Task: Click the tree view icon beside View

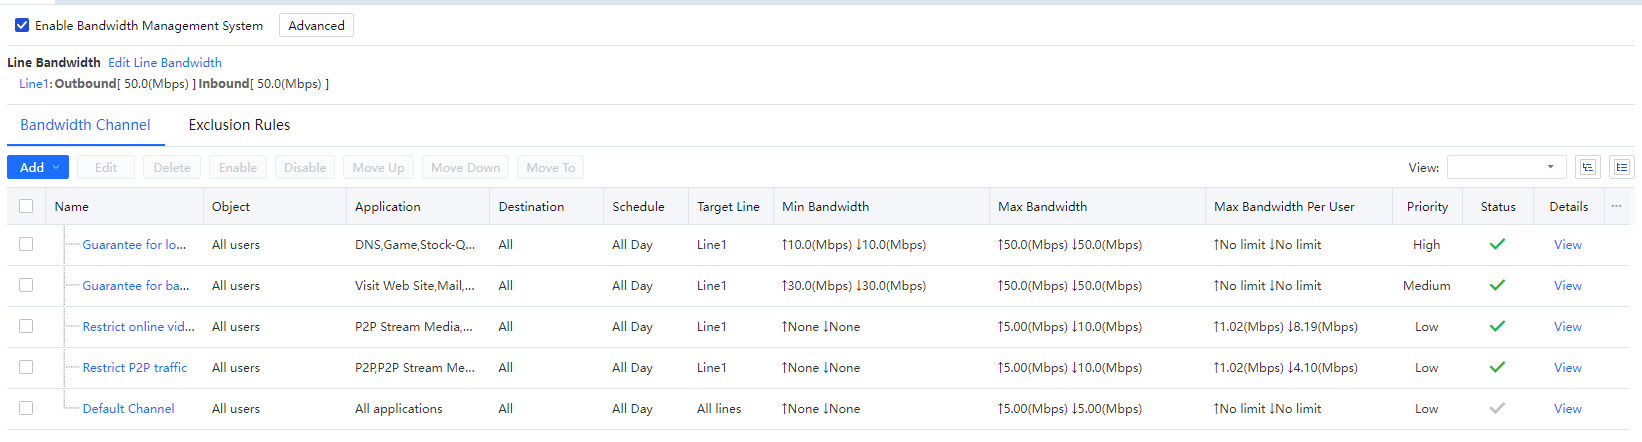Action: point(1587,167)
